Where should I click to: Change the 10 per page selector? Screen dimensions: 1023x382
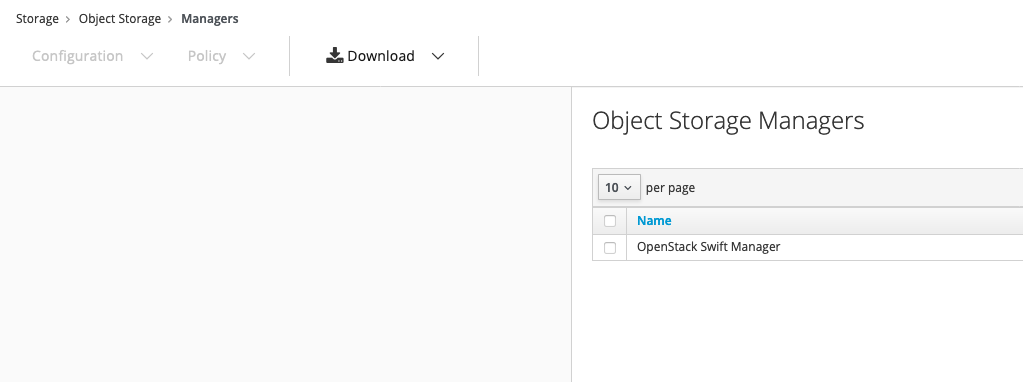click(x=619, y=188)
